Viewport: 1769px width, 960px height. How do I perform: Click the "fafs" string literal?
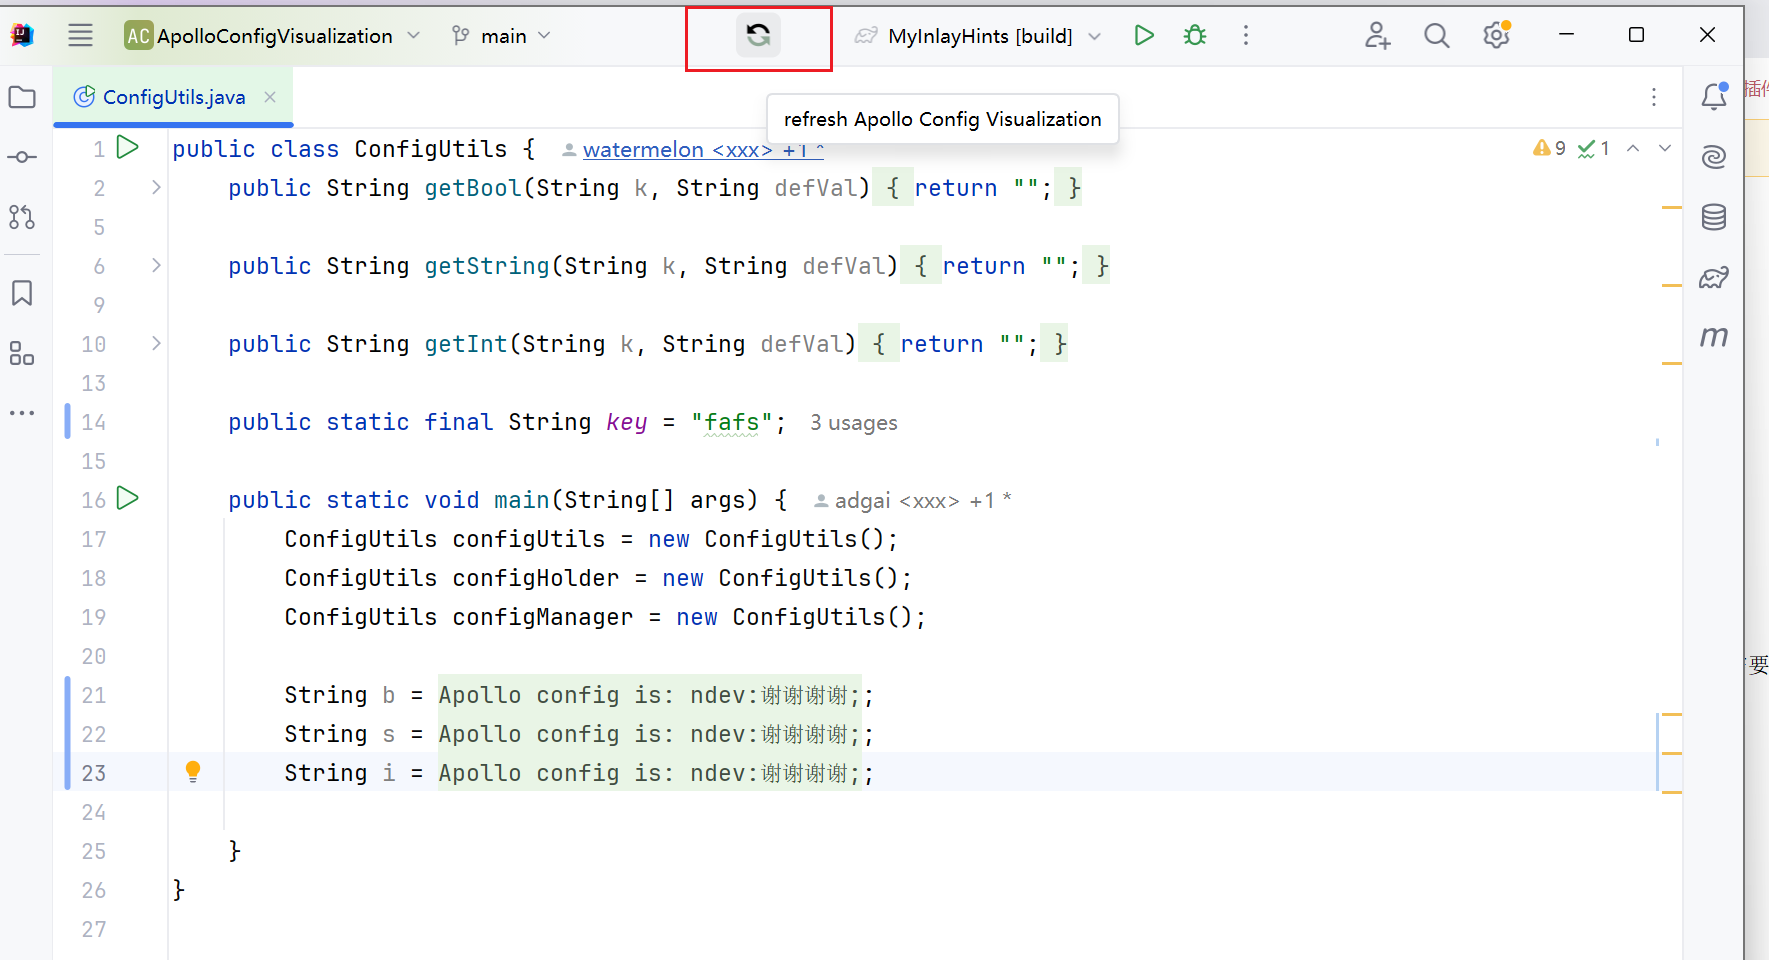point(732,422)
